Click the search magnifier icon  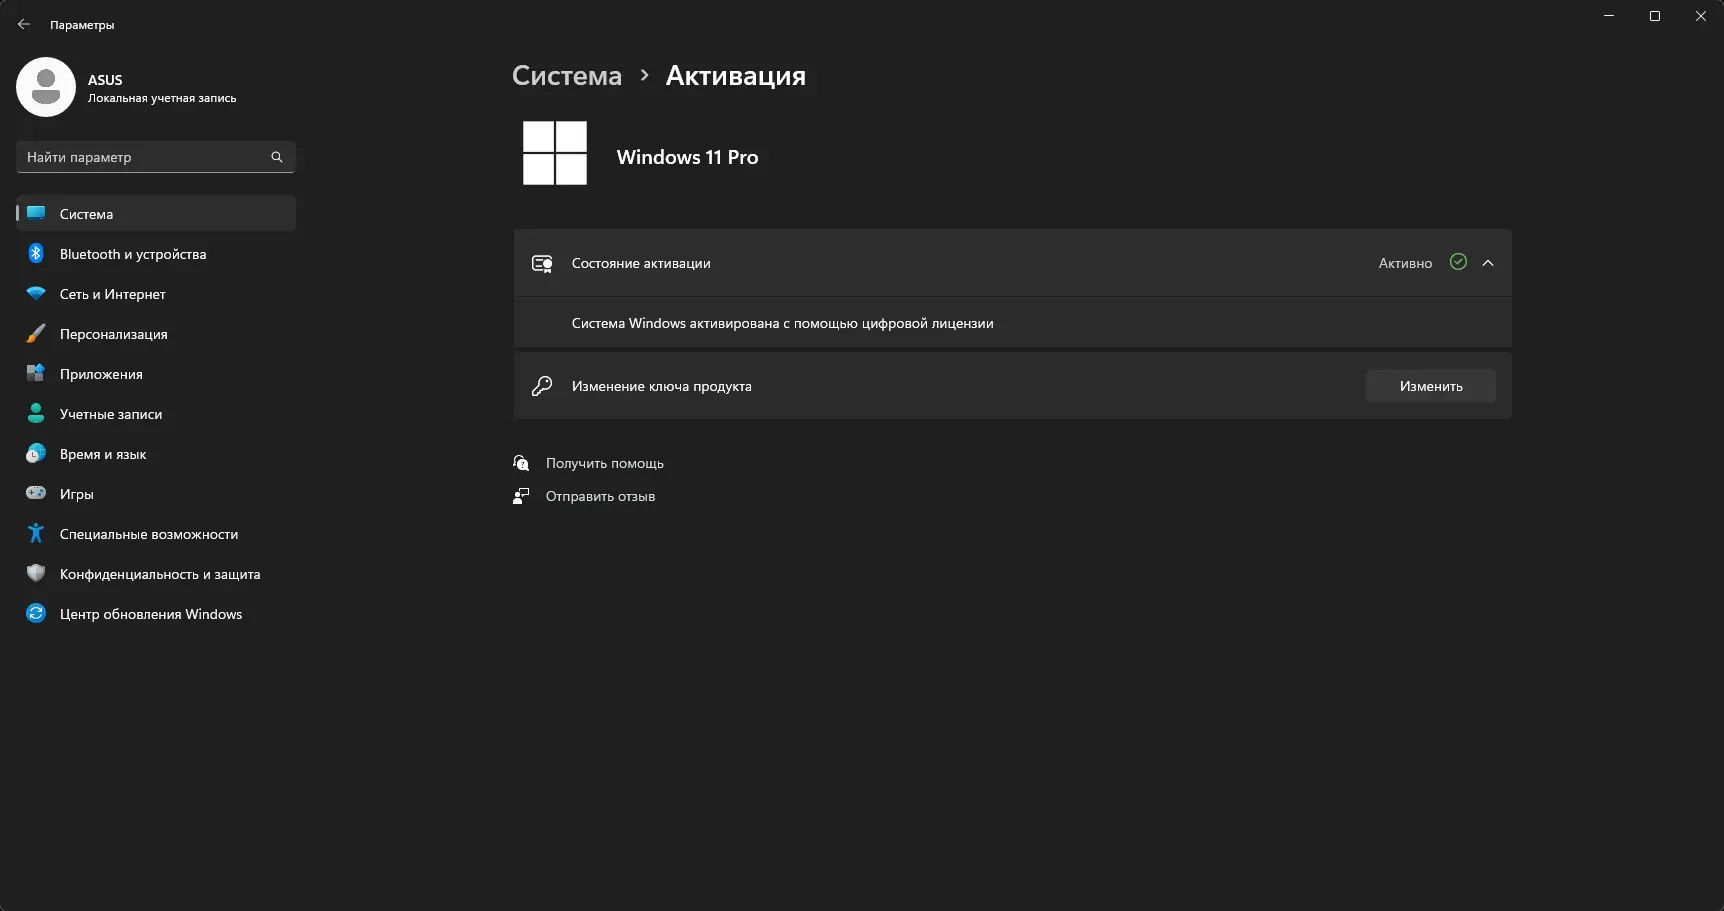coord(277,157)
